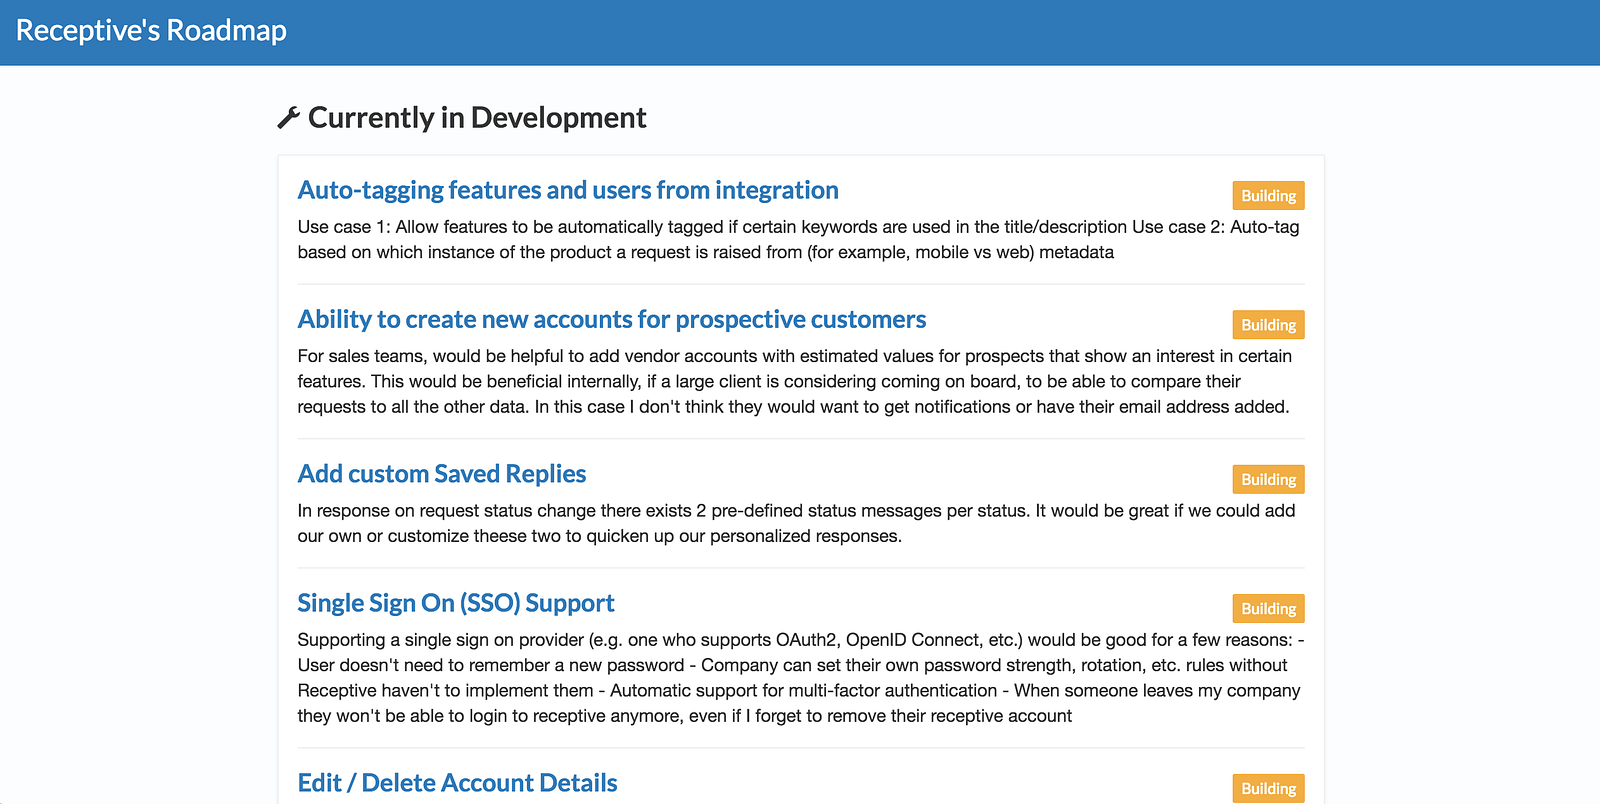Screen dimensions: 1600x804
Task: Open the Add custom Saved Replies item
Action: 442,474
